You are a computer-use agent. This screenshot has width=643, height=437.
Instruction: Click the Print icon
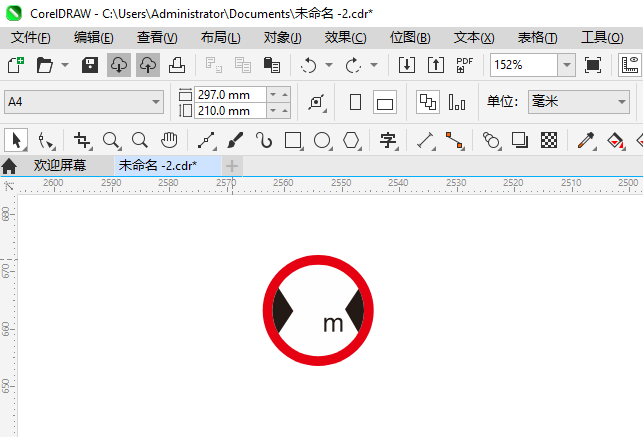[177, 65]
